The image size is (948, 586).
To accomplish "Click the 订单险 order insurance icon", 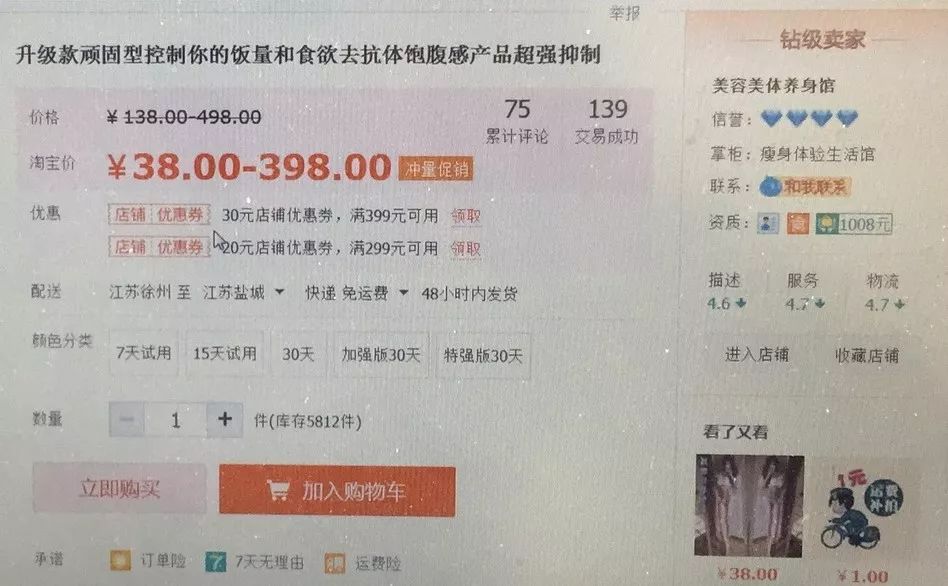I will [120, 561].
